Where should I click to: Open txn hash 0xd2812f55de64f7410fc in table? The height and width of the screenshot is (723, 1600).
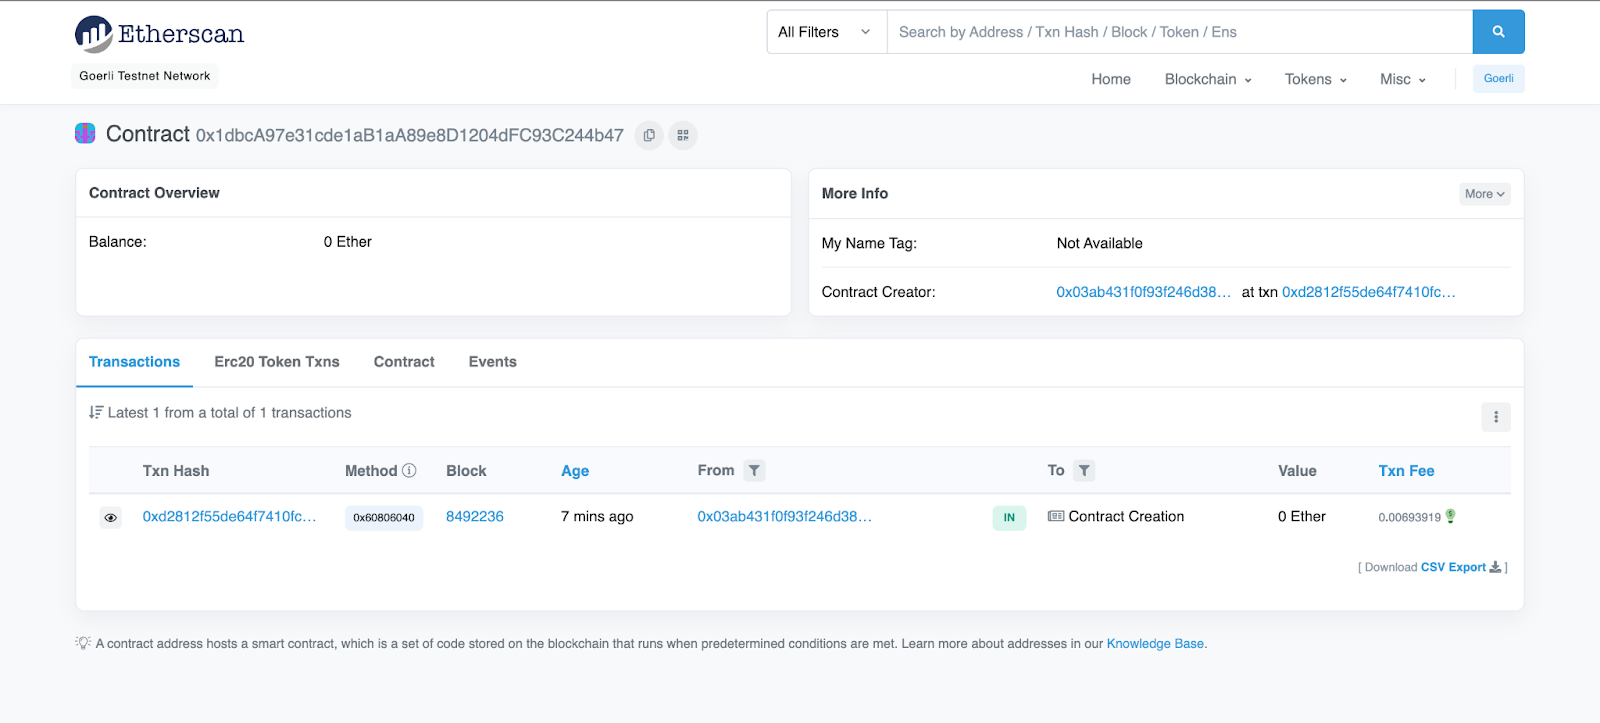point(229,516)
